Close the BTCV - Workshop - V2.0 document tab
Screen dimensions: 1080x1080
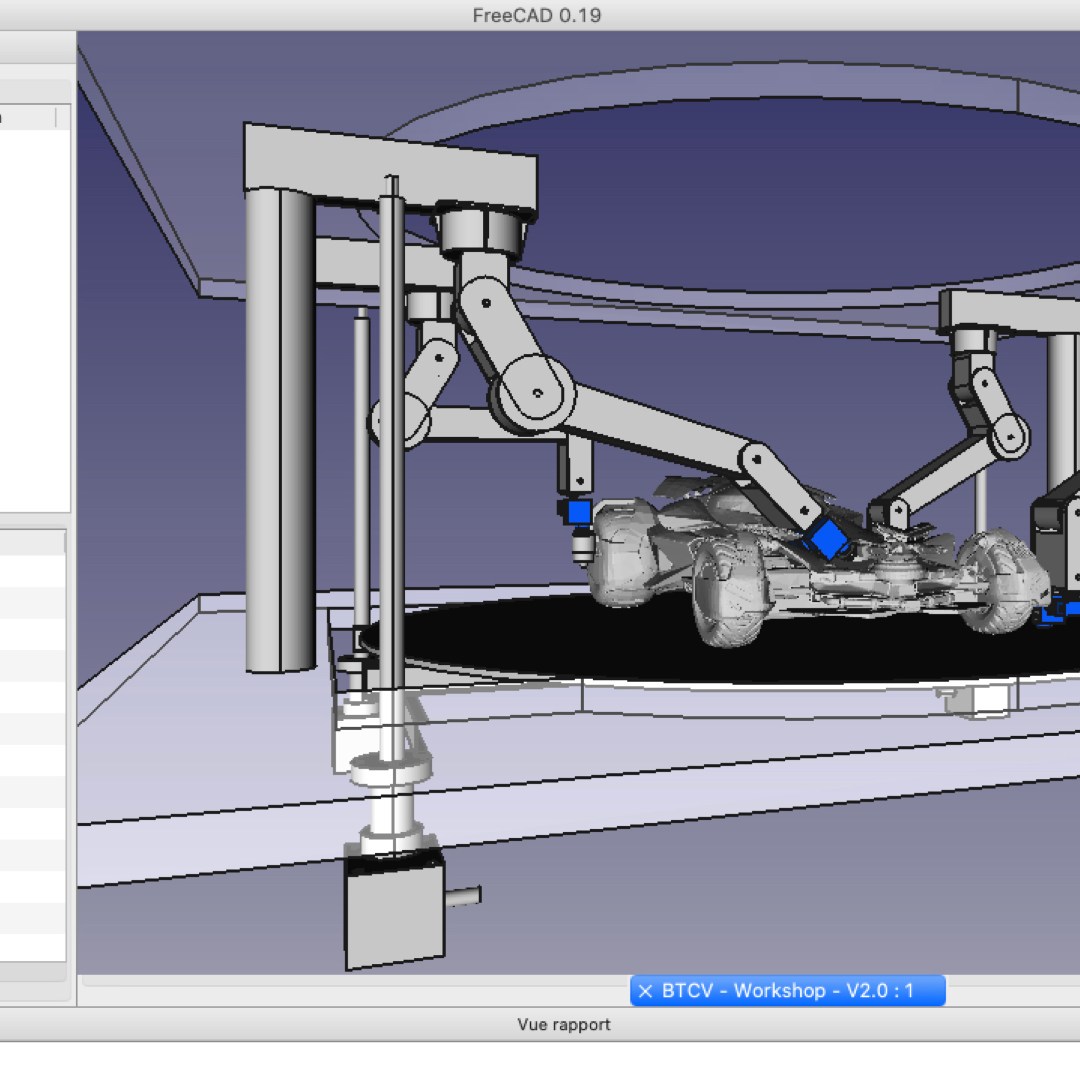[645, 991]
